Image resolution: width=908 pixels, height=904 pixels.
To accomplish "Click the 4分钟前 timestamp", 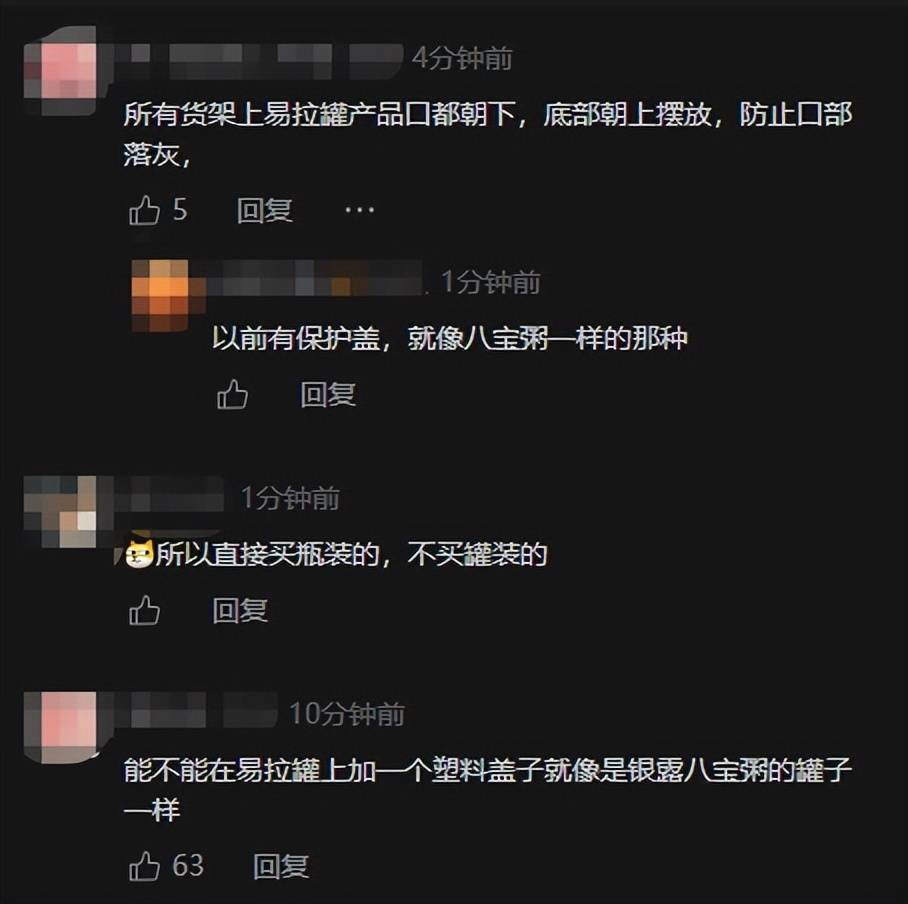I will point(462,58).
